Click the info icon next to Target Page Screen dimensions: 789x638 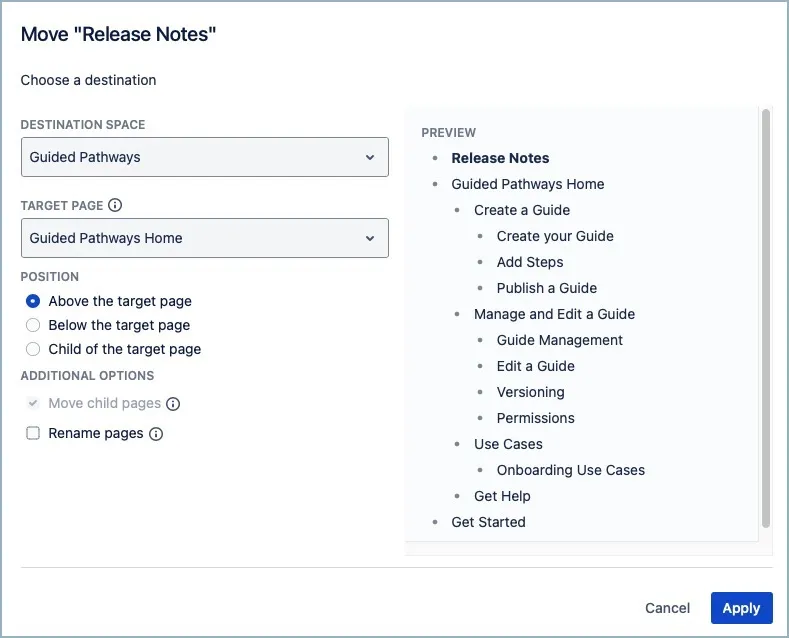point(115,205)
